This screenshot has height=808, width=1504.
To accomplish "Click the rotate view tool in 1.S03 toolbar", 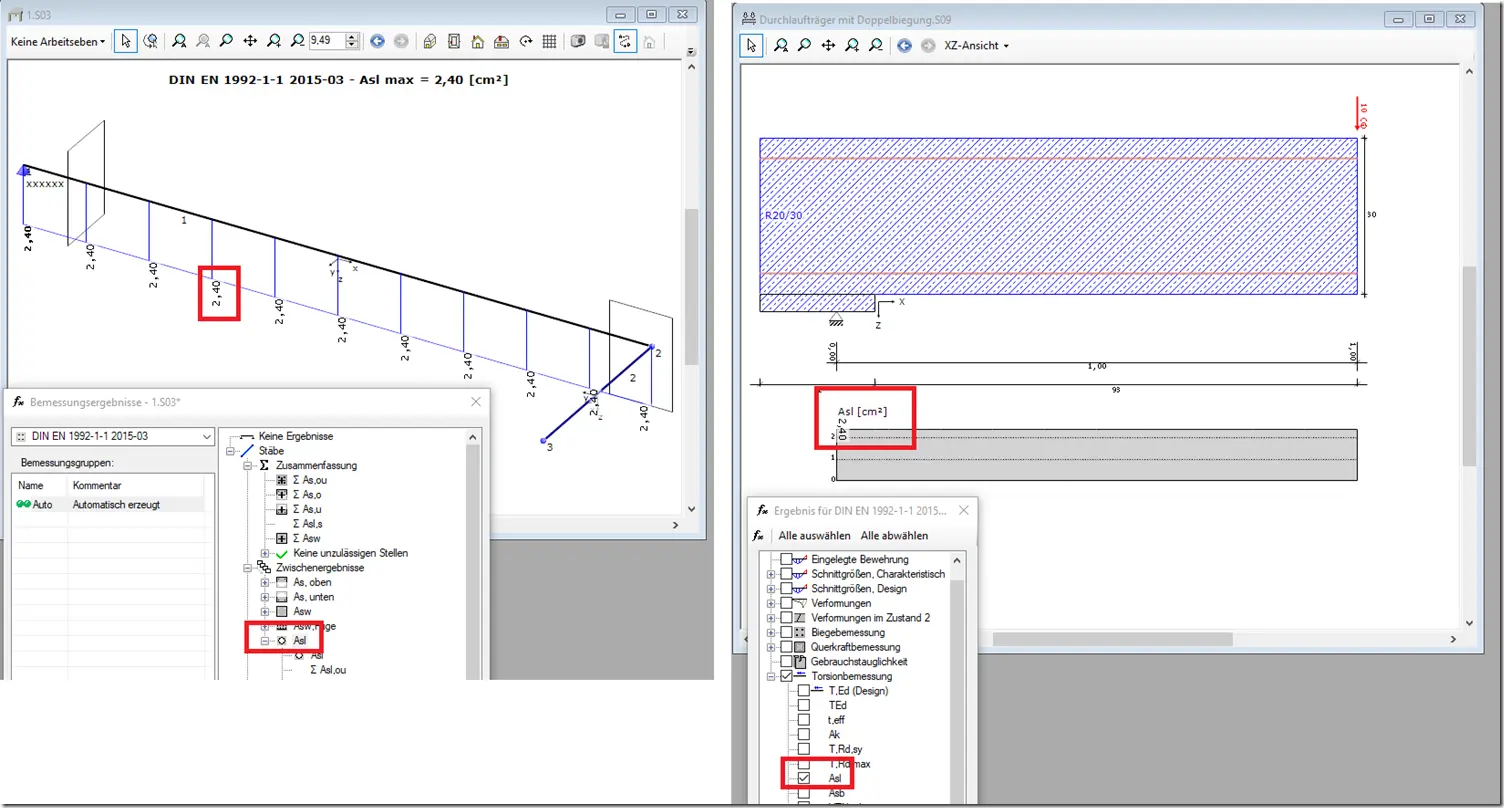I will point(151,41).
